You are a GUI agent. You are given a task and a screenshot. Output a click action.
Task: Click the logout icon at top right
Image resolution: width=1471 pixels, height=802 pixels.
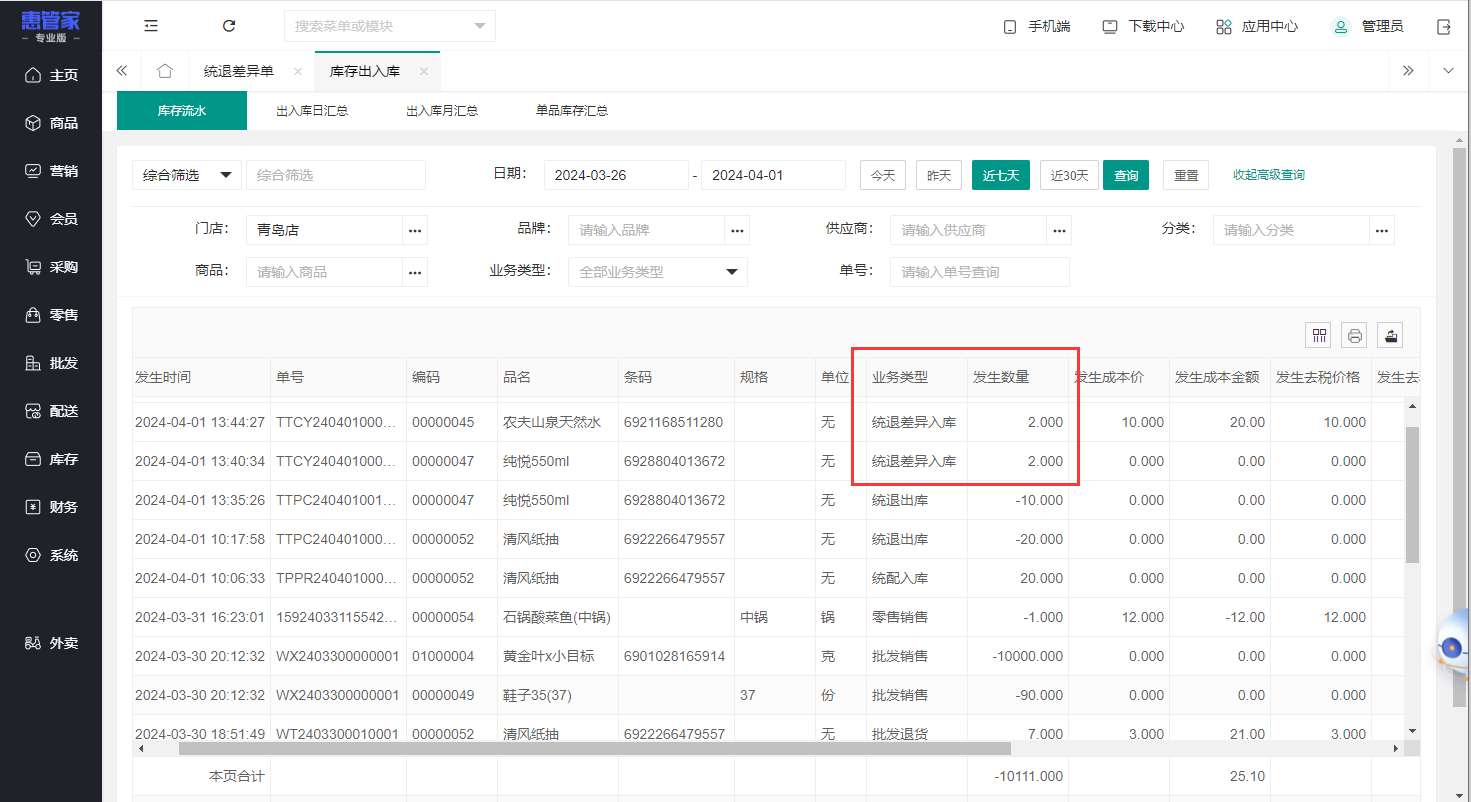click(x=1443, y=26)
